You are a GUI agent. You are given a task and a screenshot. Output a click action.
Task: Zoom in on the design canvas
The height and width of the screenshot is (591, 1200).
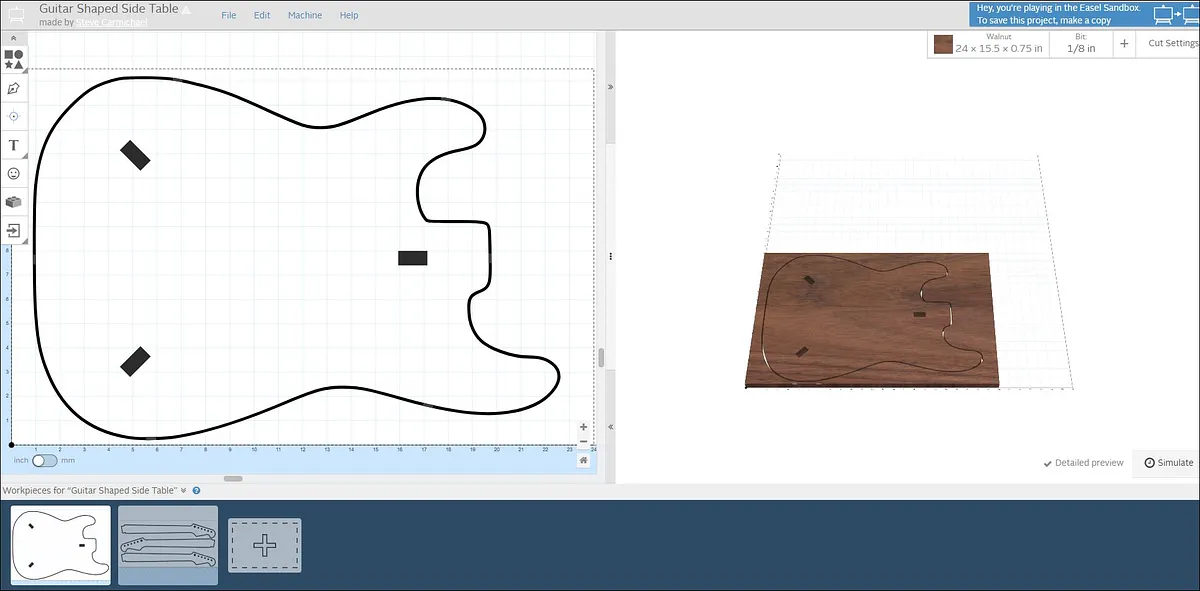pyautogui.click(x=583, y=427)
